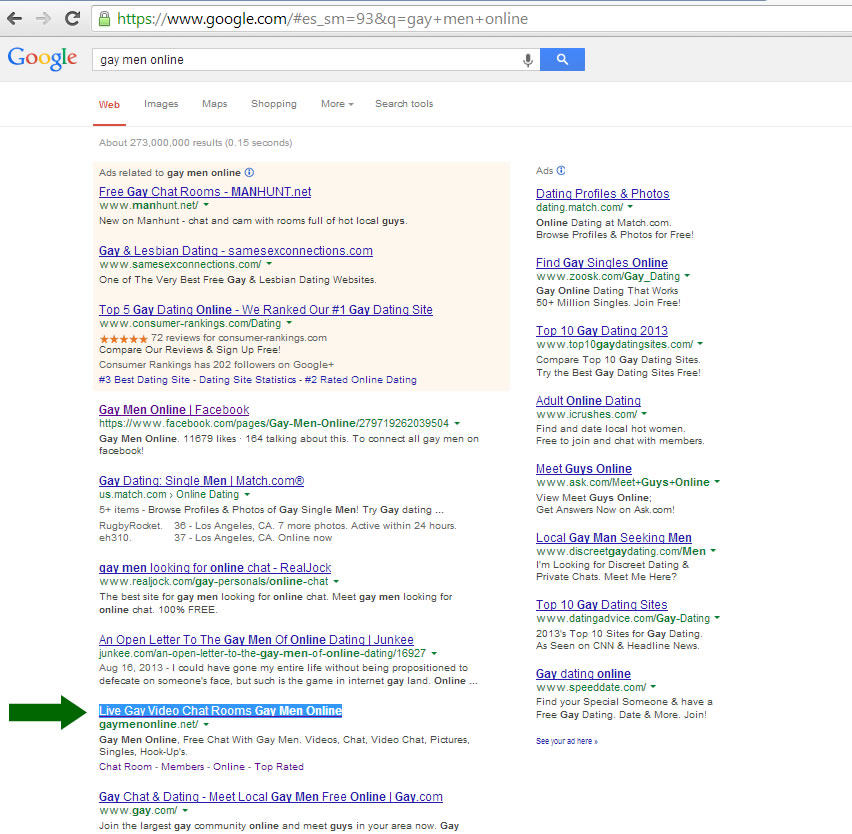Screen dimensions: 852x834
Task: Click the browser forward arrow
Action: tap(42, 17)
